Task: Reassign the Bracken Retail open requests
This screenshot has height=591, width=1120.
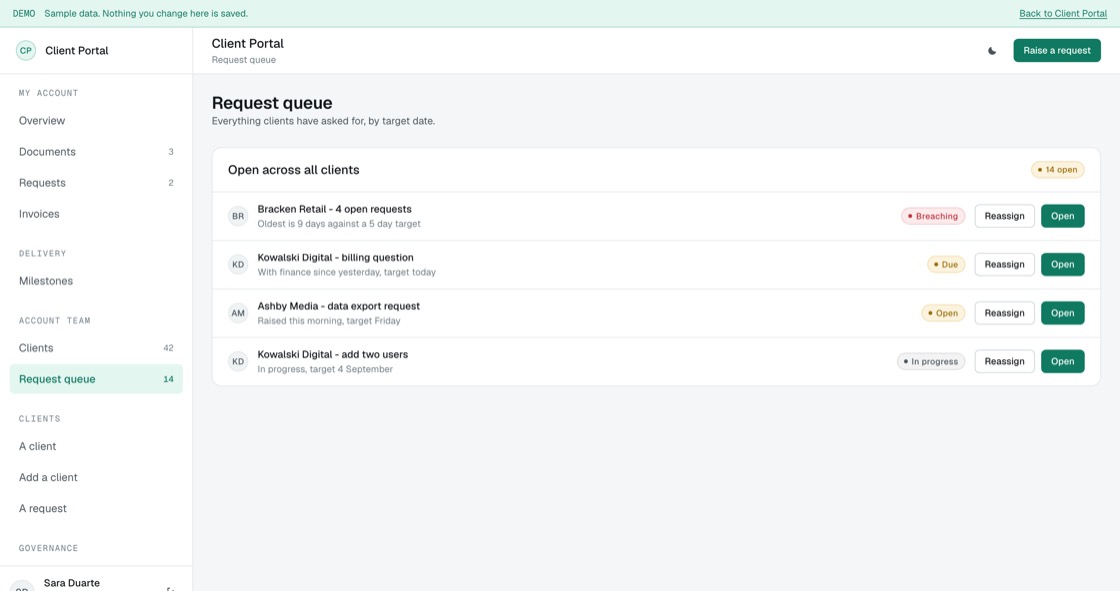Action: [1004, 216]
